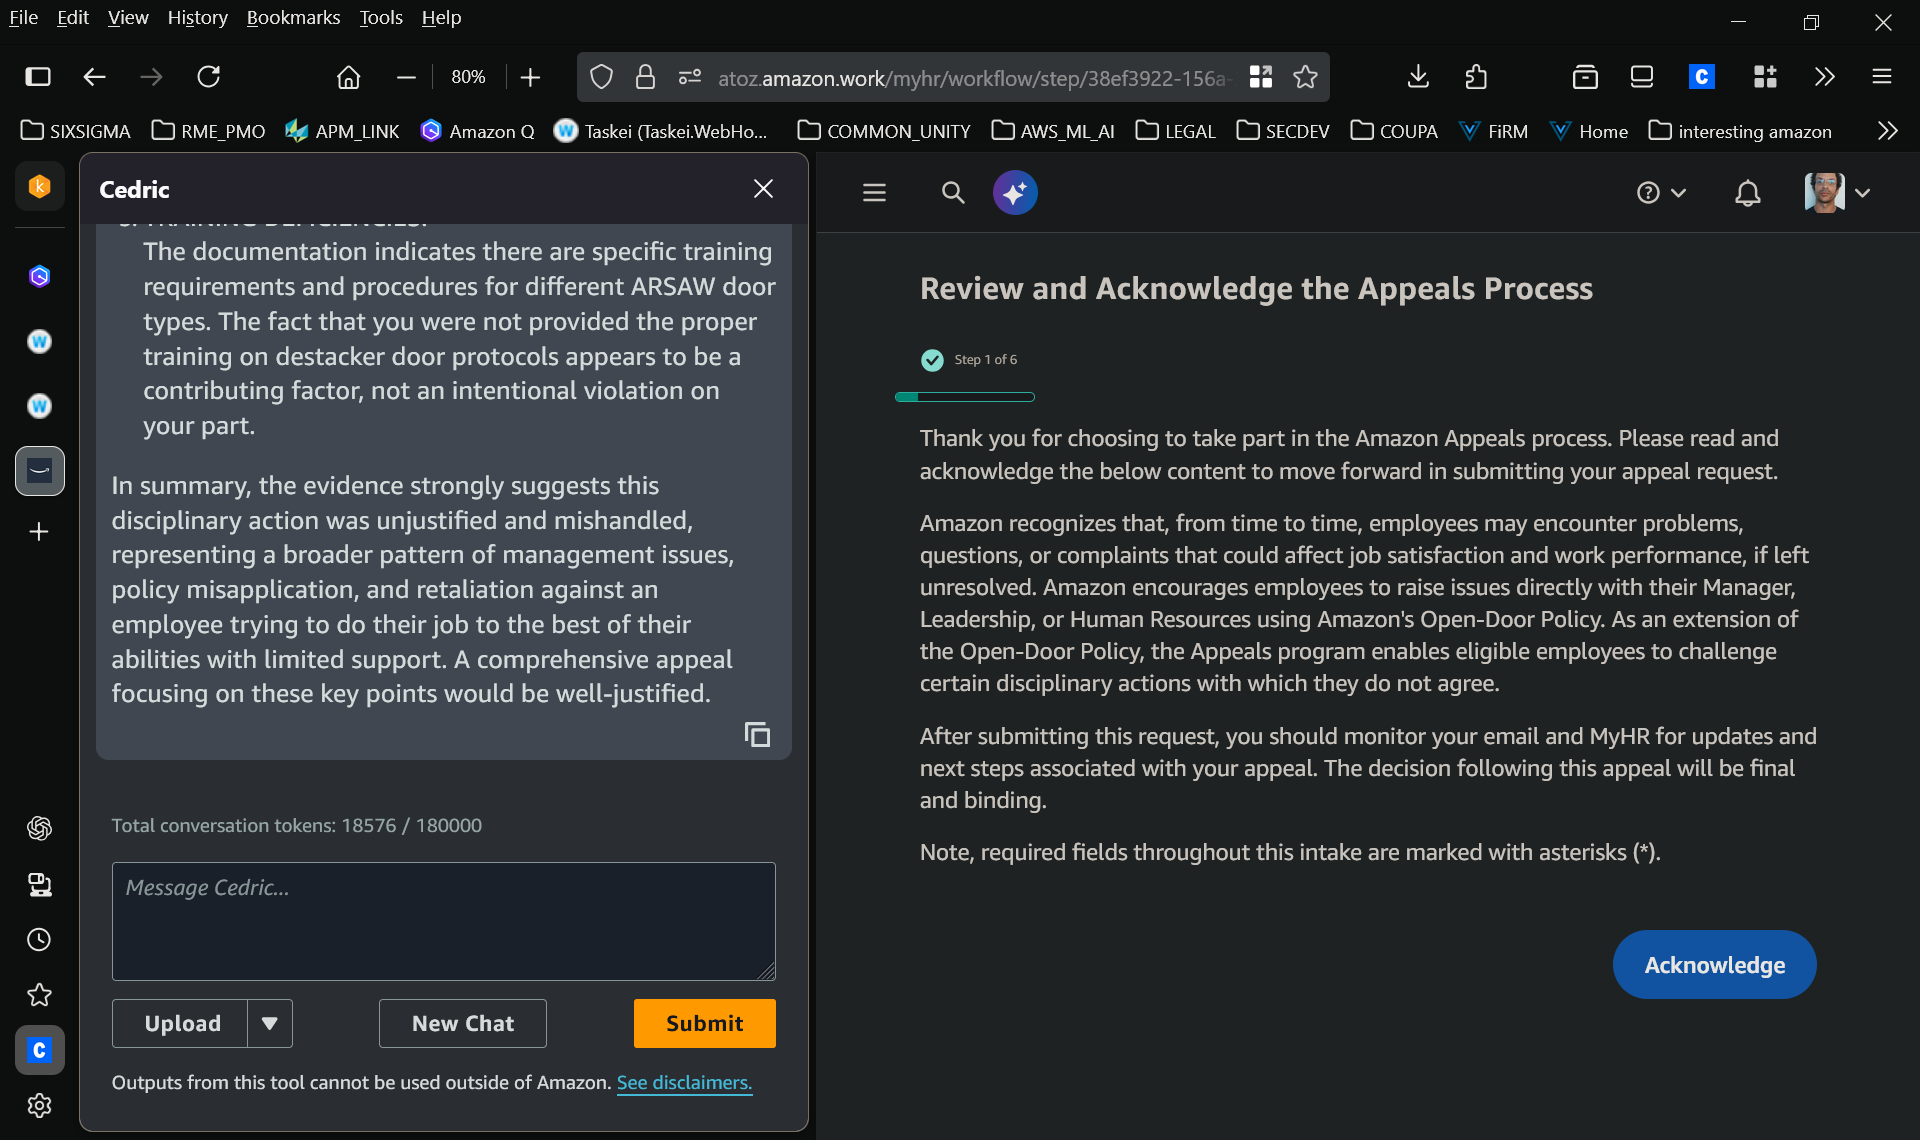Open the See disclaimers link

[684, 1083]
